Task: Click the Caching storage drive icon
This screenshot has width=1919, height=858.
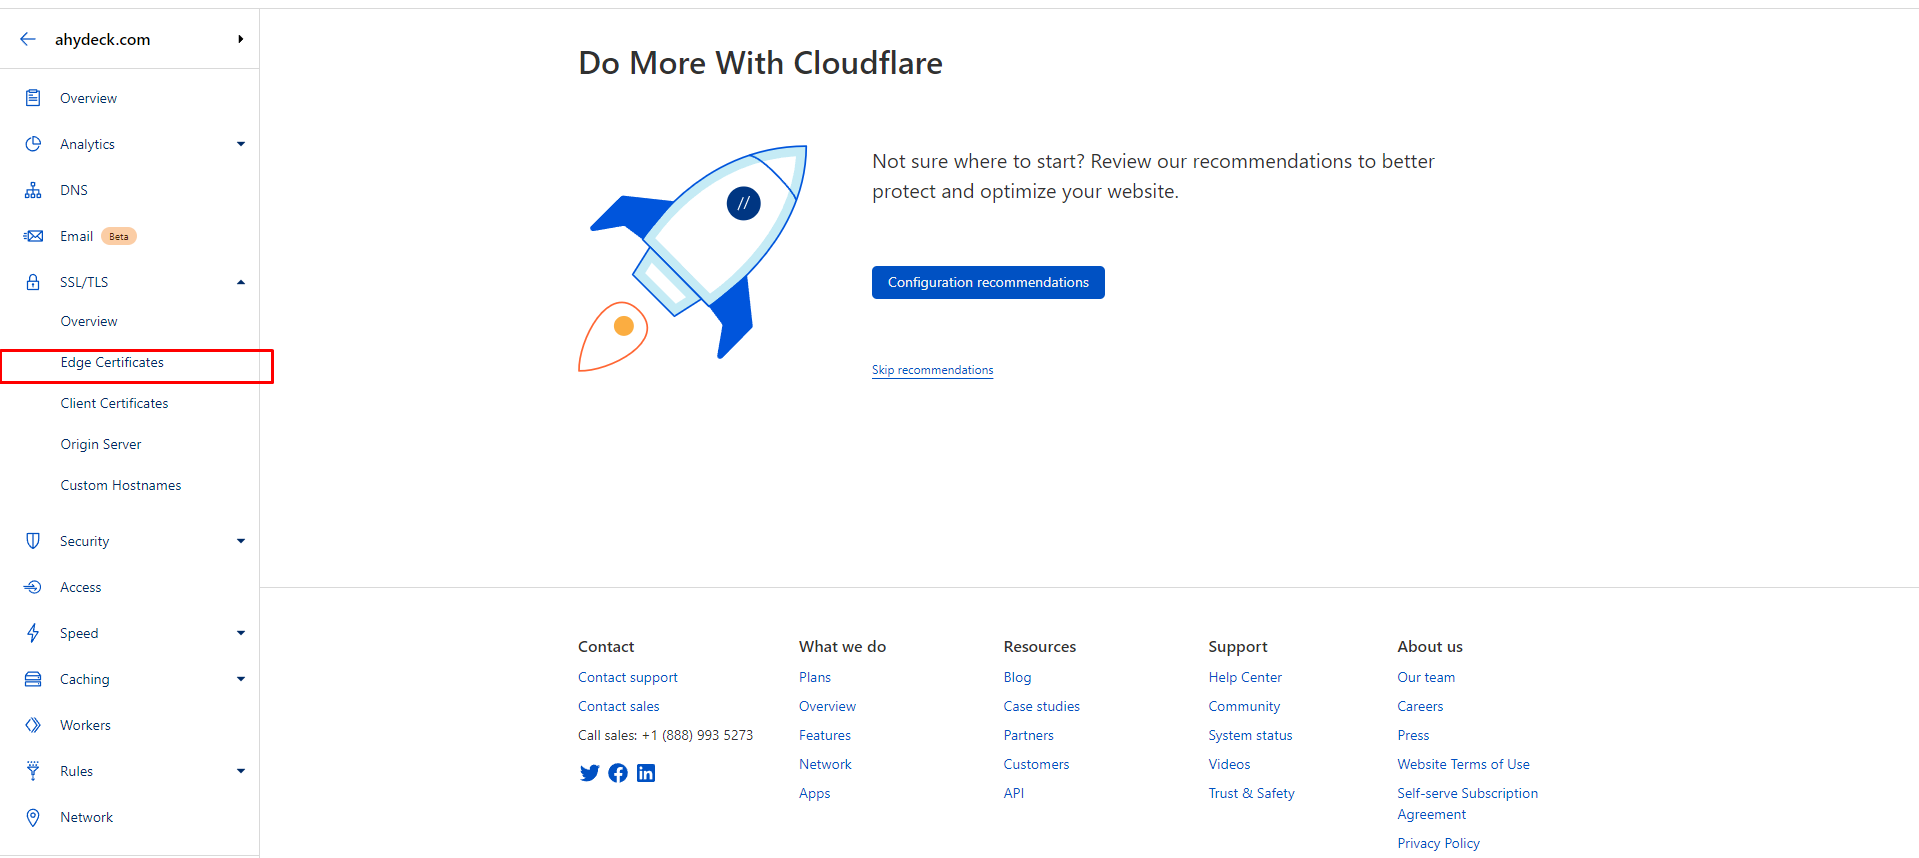Action: [33, 679]
